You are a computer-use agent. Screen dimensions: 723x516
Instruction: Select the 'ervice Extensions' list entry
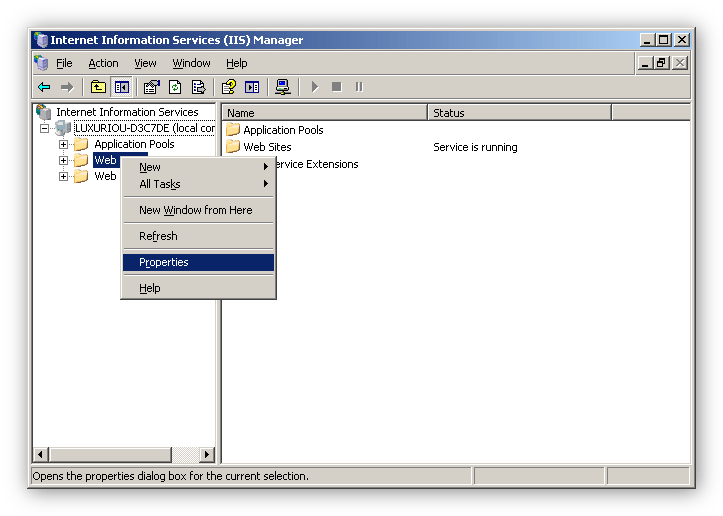316,164
